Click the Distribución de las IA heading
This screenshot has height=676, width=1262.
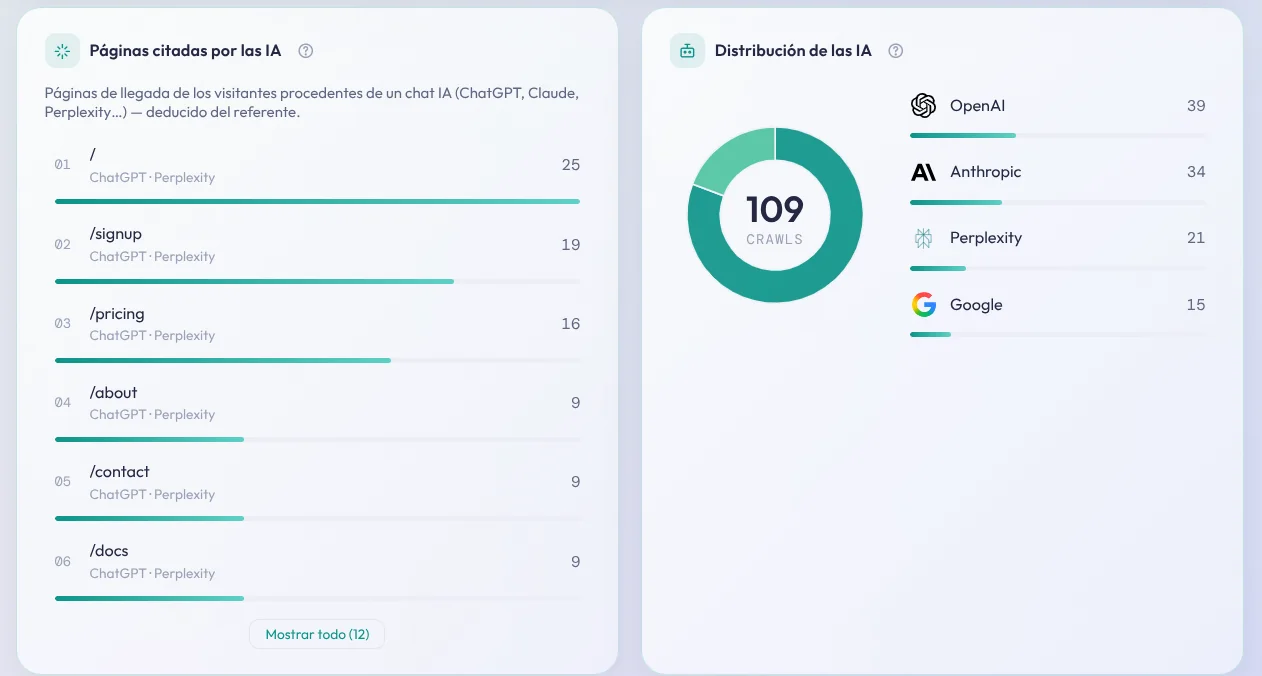coord(793,51)
